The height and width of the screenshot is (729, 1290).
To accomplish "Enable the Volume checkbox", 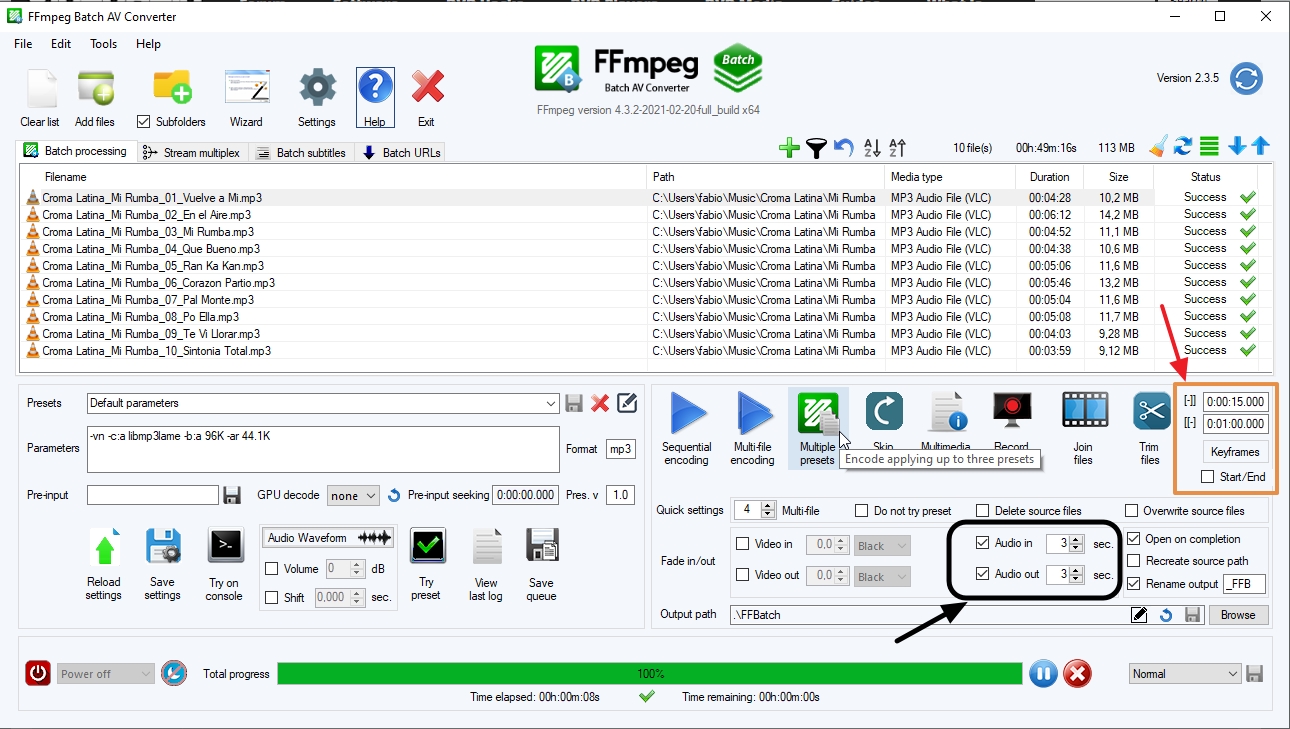I will [x=272, y=569].
